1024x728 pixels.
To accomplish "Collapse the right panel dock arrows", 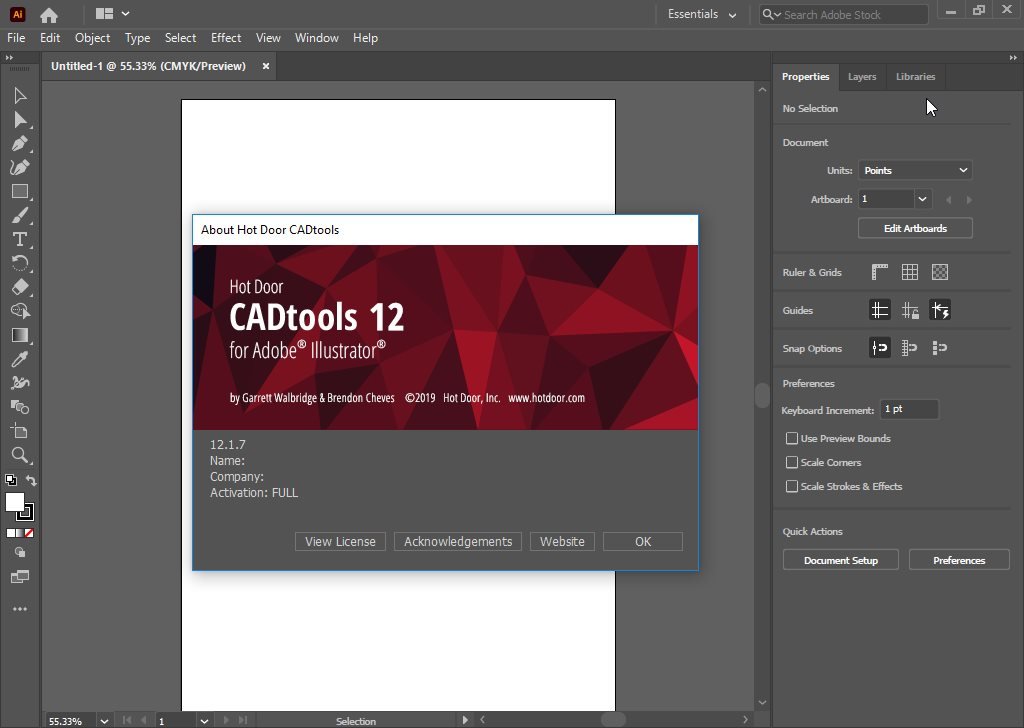I will [x=1013, y=58].
